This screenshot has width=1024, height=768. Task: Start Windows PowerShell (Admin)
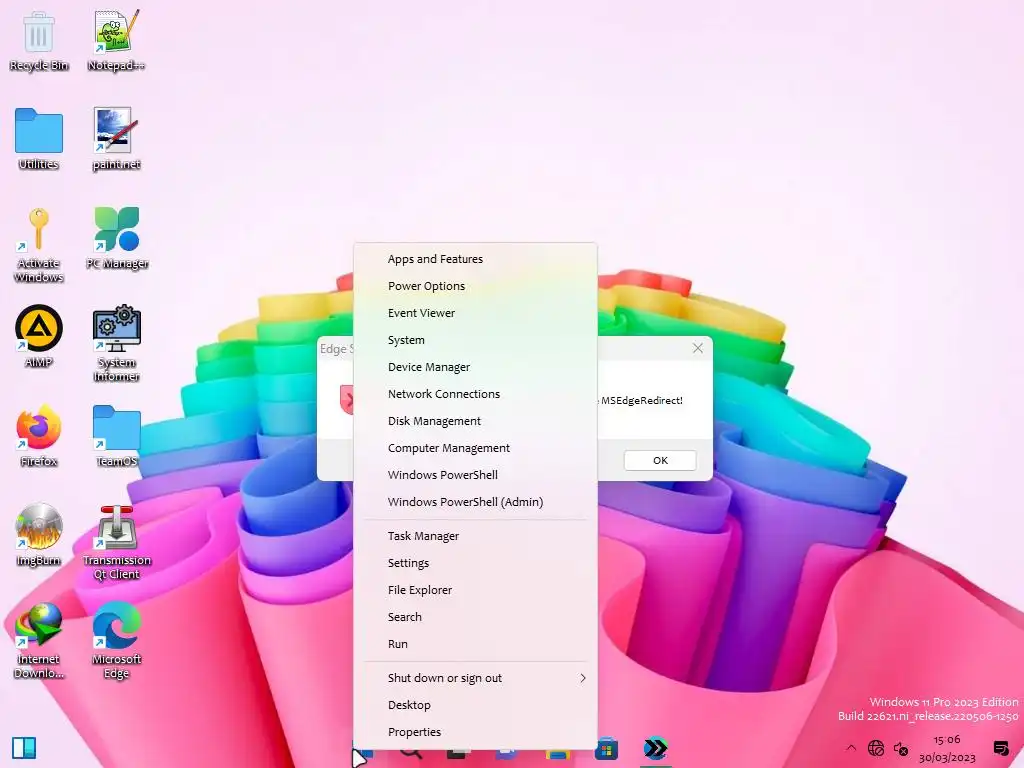[475, 502]
